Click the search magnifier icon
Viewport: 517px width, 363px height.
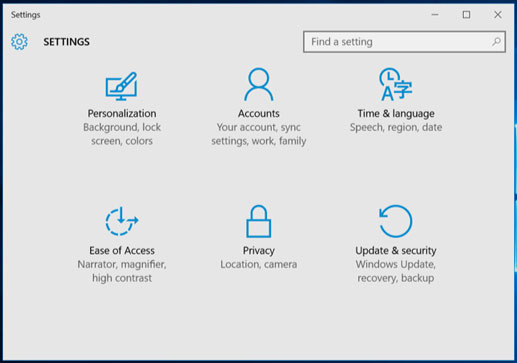(496, 42)
